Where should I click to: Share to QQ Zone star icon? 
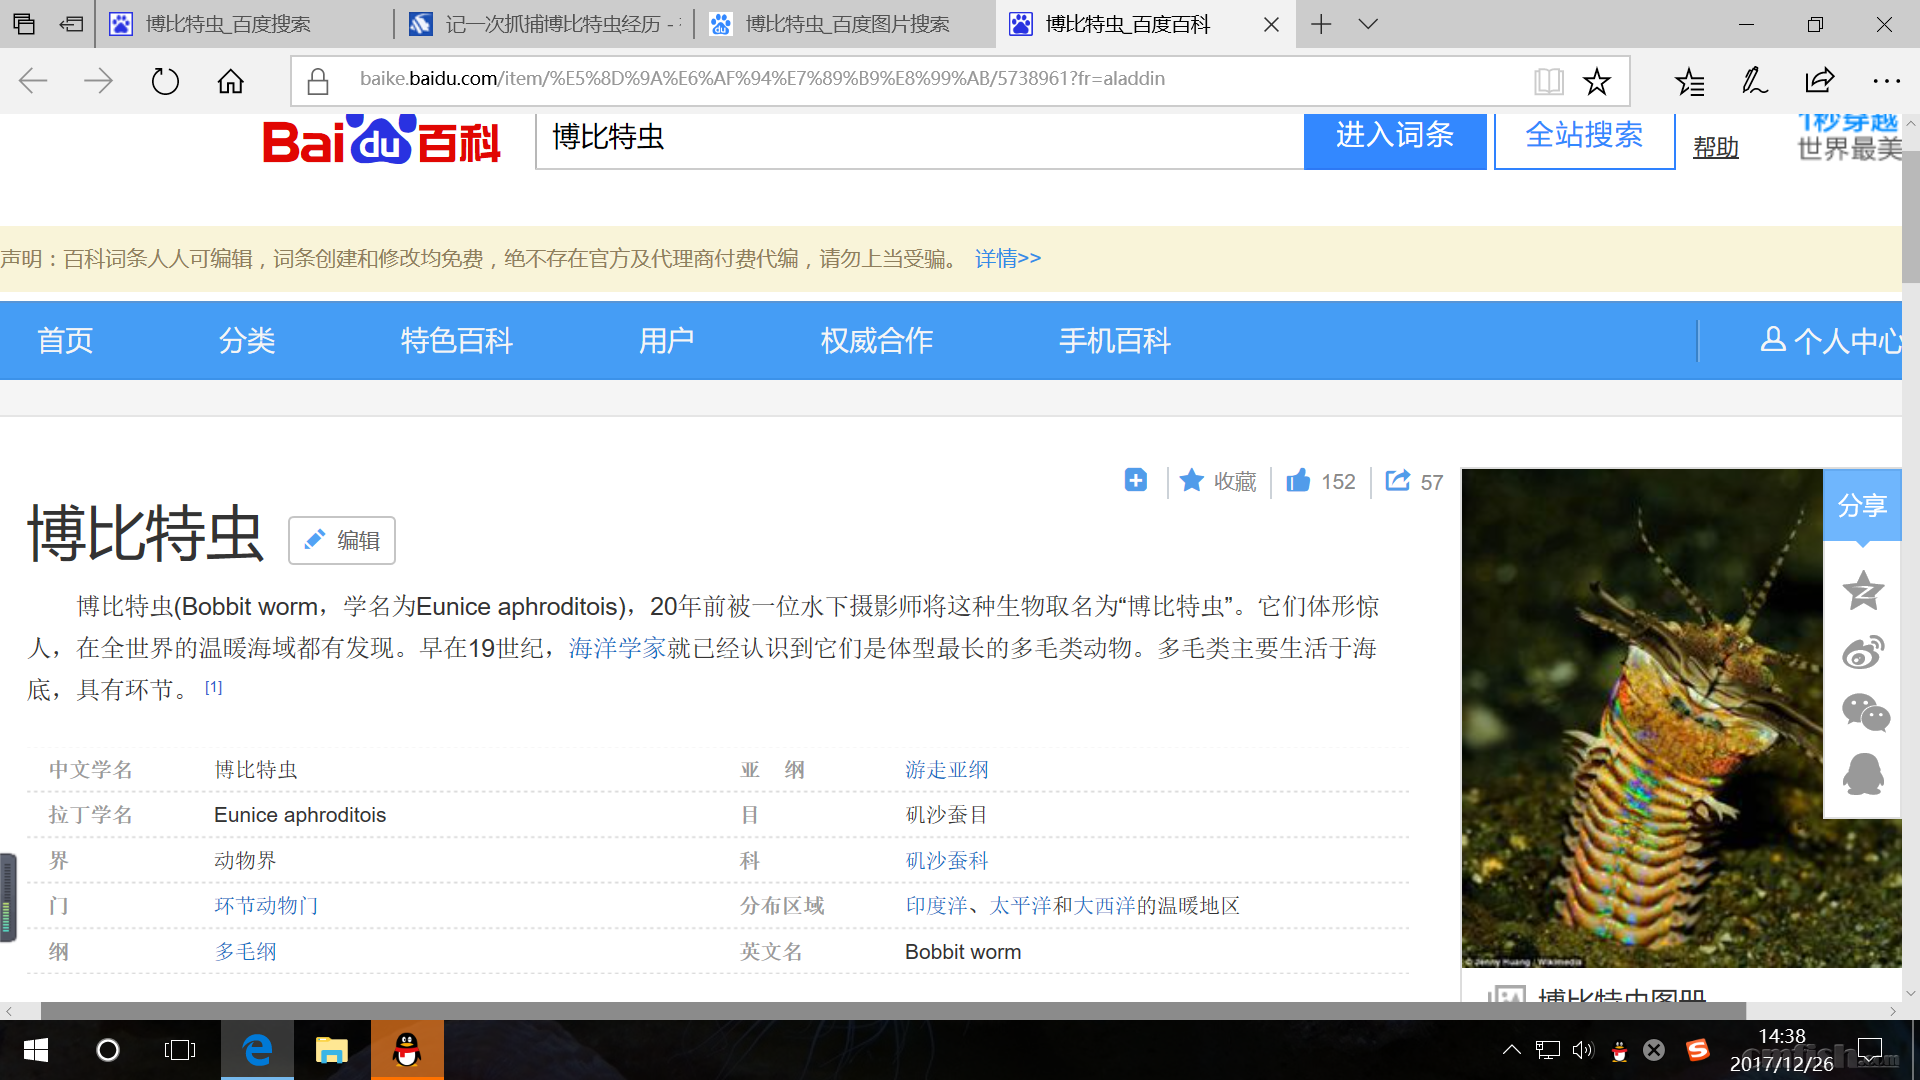[1863, 590]
